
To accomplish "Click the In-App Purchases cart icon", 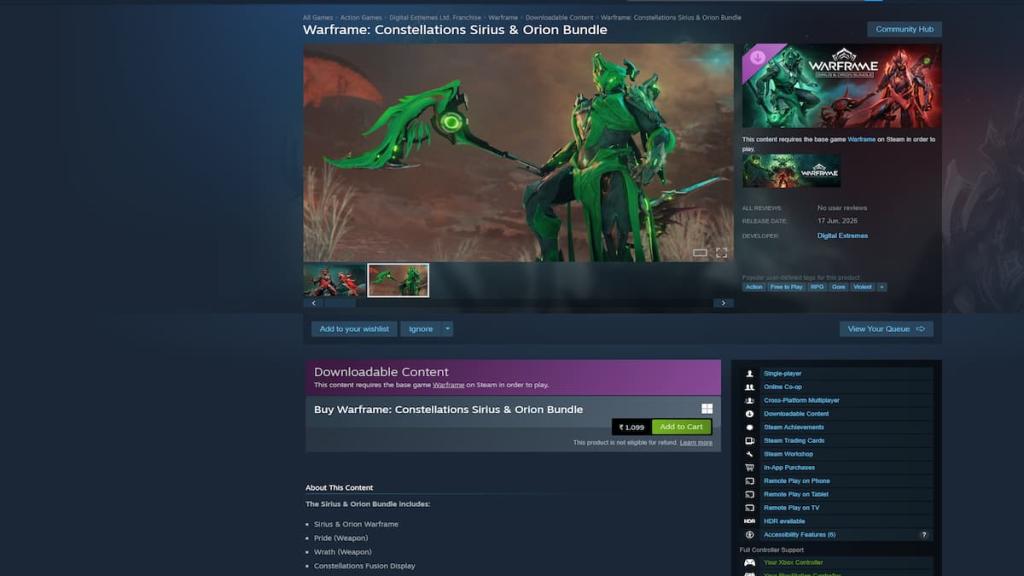I will tap(749, 468).
